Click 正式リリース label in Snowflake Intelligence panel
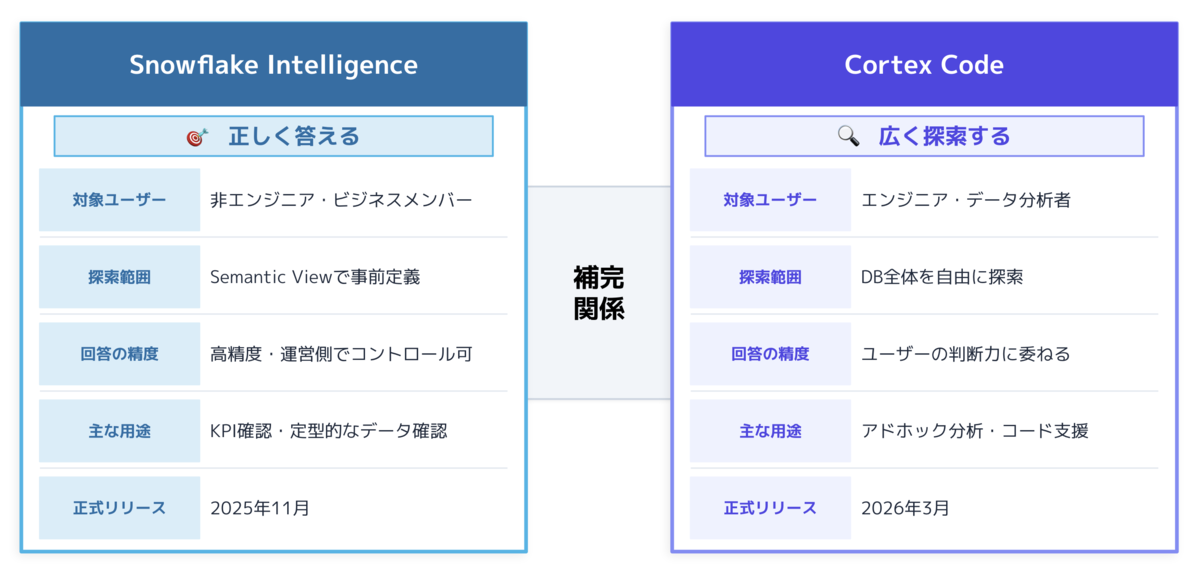 click(x=119, y=508)
